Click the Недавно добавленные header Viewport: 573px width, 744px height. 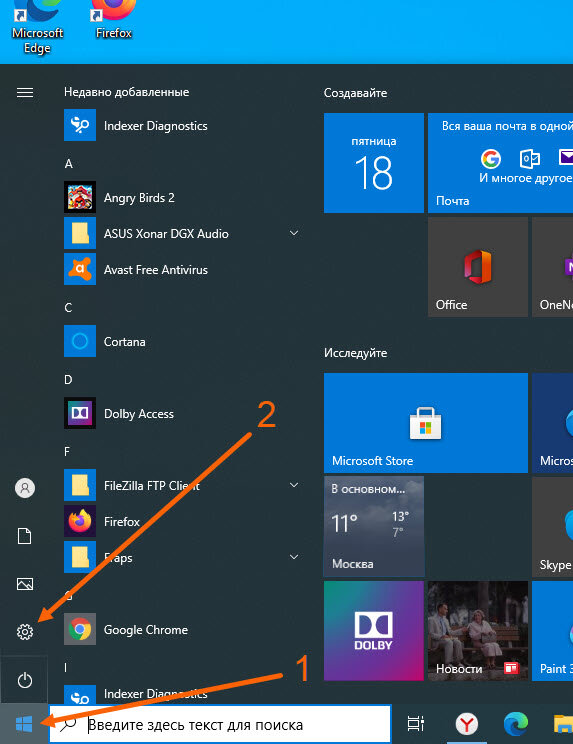(127, 92)
